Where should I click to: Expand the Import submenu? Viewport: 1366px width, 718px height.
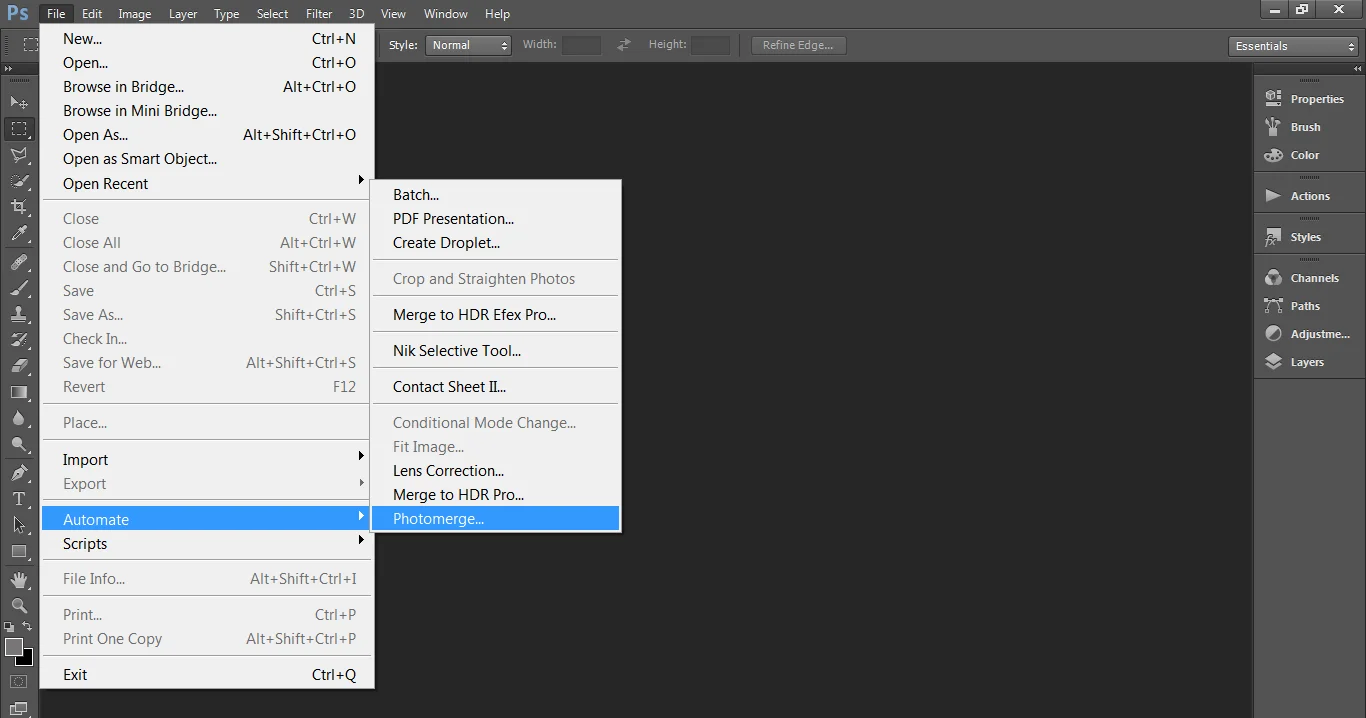(208, 460)
